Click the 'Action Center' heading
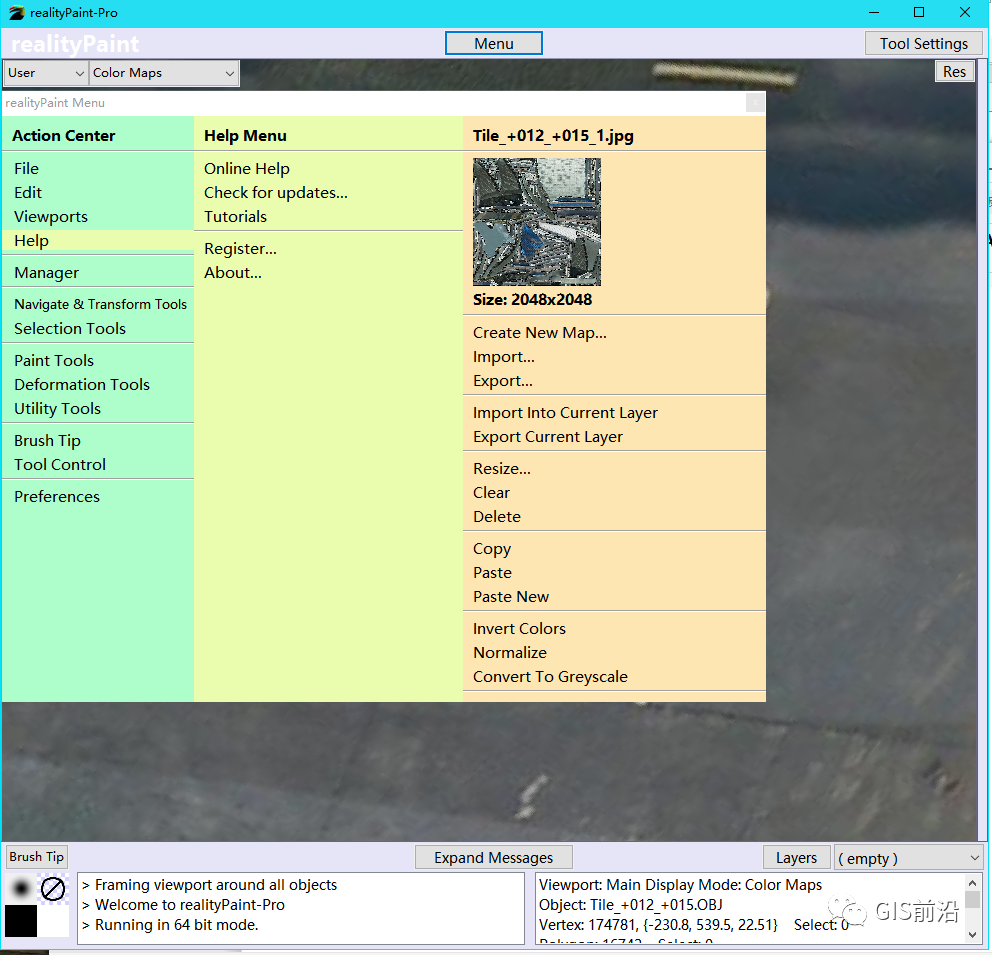This screenshot has width=992, height=955. [64, 136]
